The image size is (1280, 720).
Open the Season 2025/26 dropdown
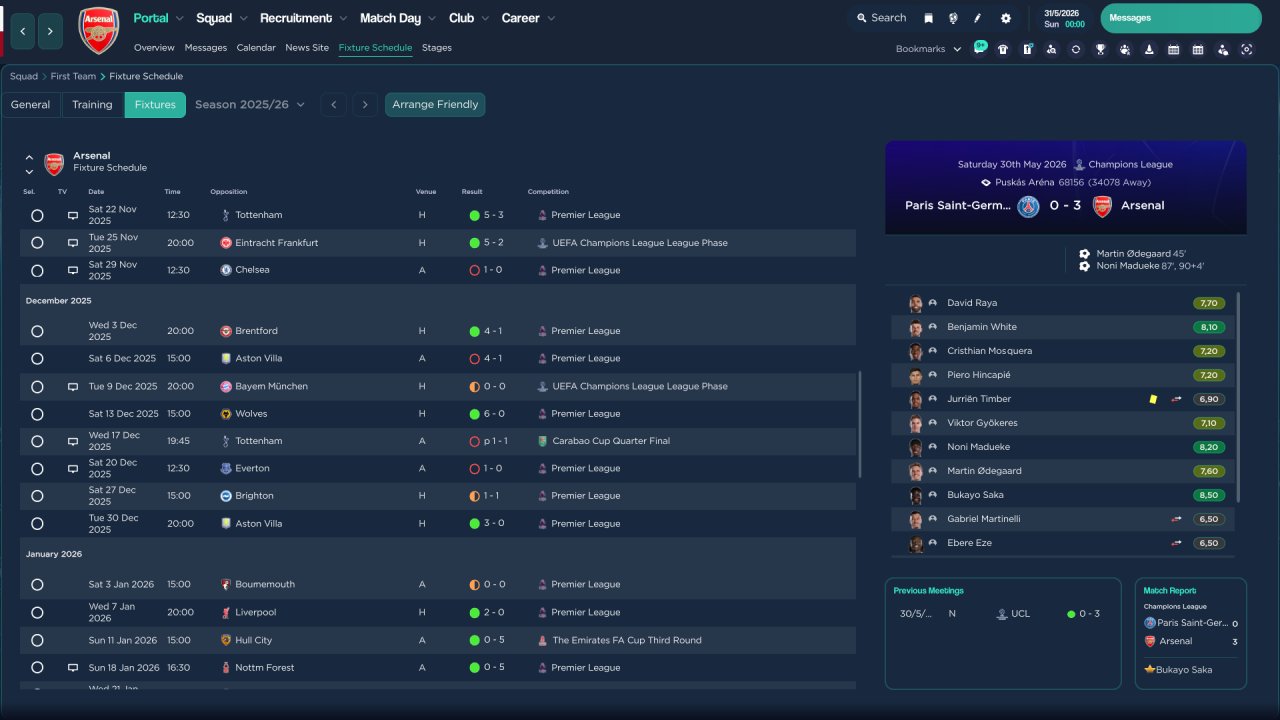250,105
